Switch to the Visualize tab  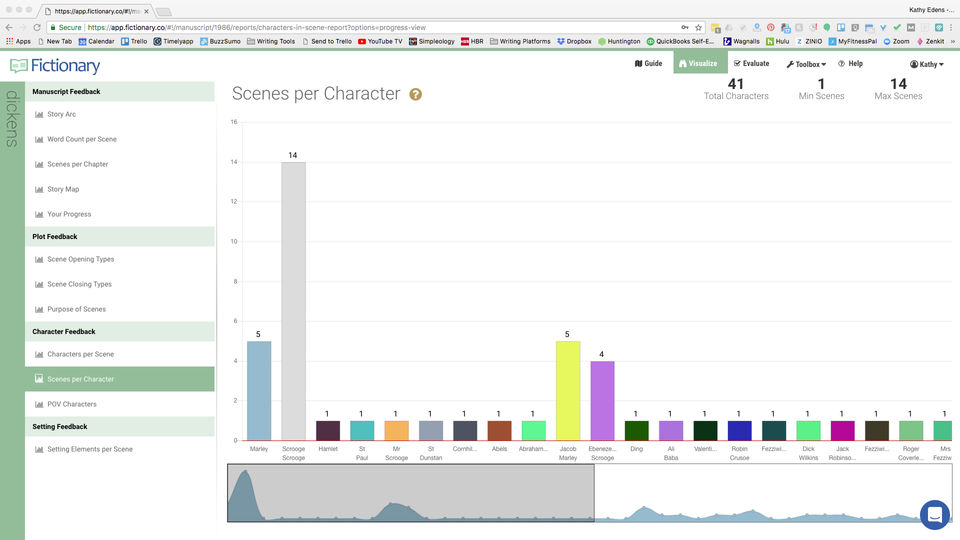(x=700, y=63)
